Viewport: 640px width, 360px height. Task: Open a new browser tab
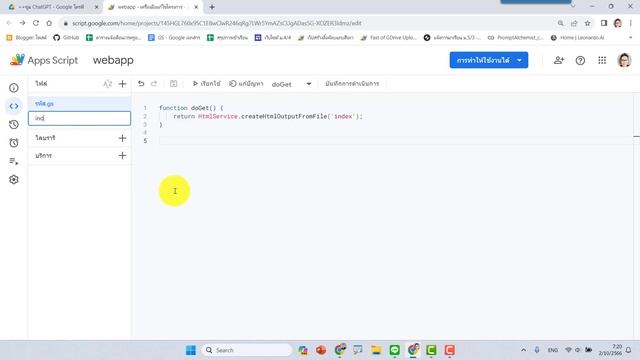point(212,7)
